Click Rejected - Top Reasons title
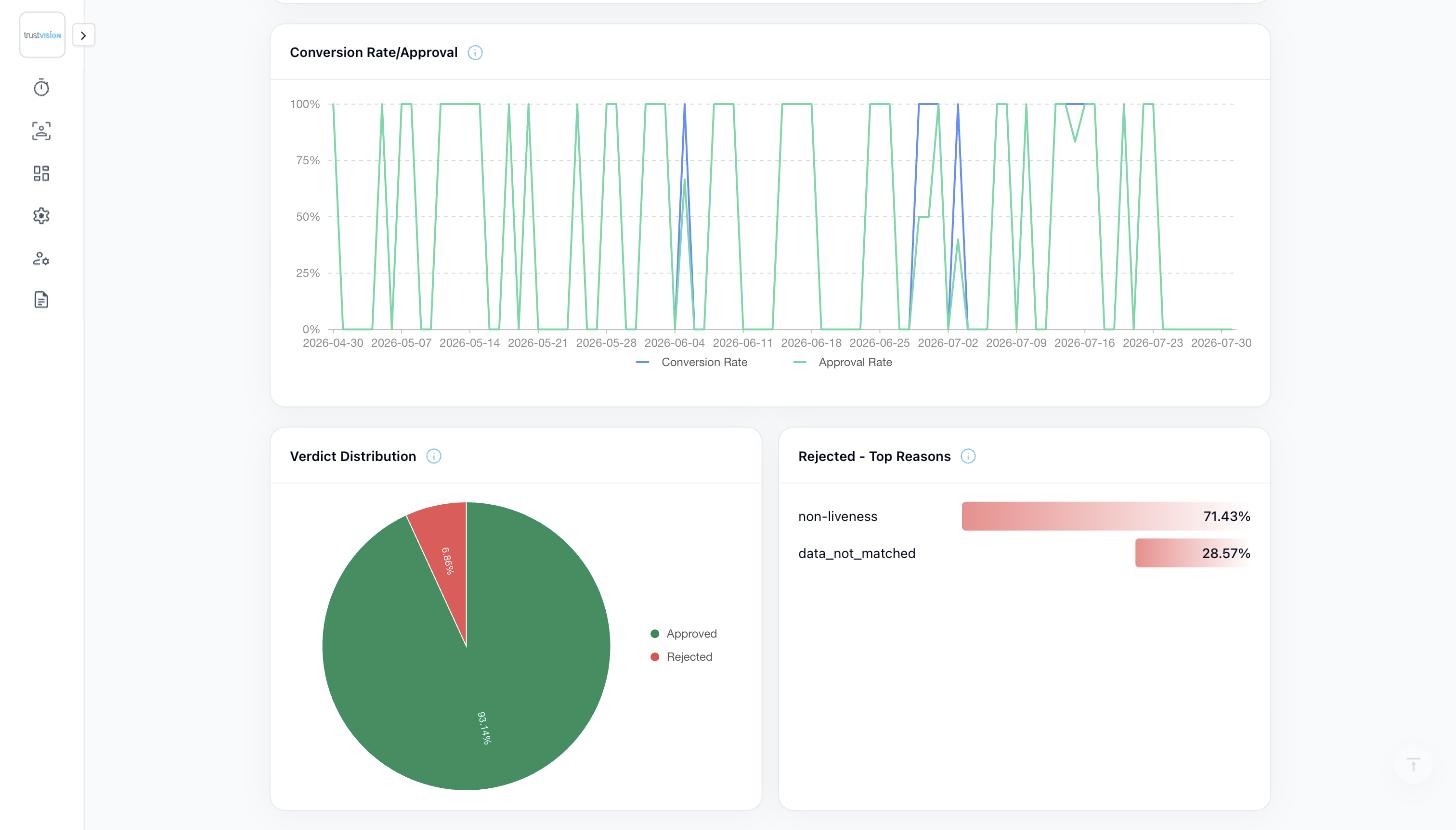Screen dimensions: 1456x830 pos(875,456)
